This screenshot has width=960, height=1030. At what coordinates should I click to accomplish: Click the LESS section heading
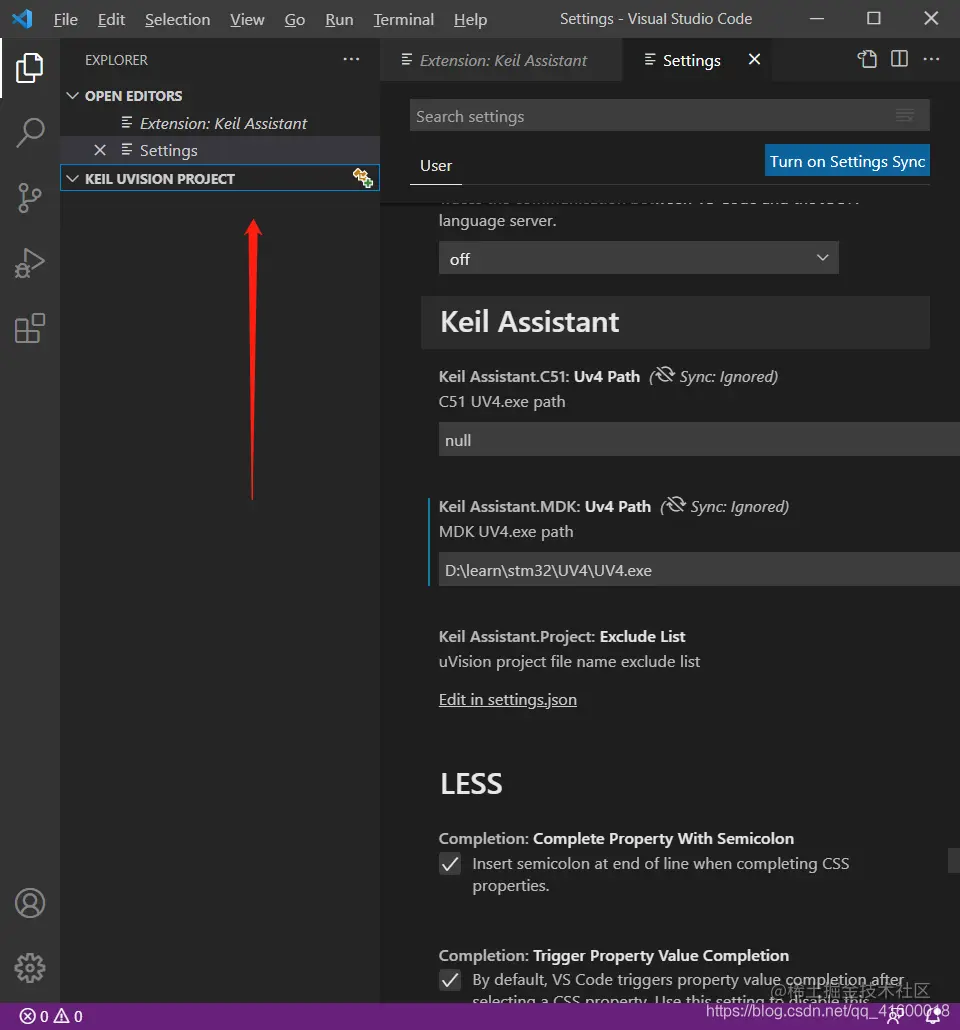point(471,784)
